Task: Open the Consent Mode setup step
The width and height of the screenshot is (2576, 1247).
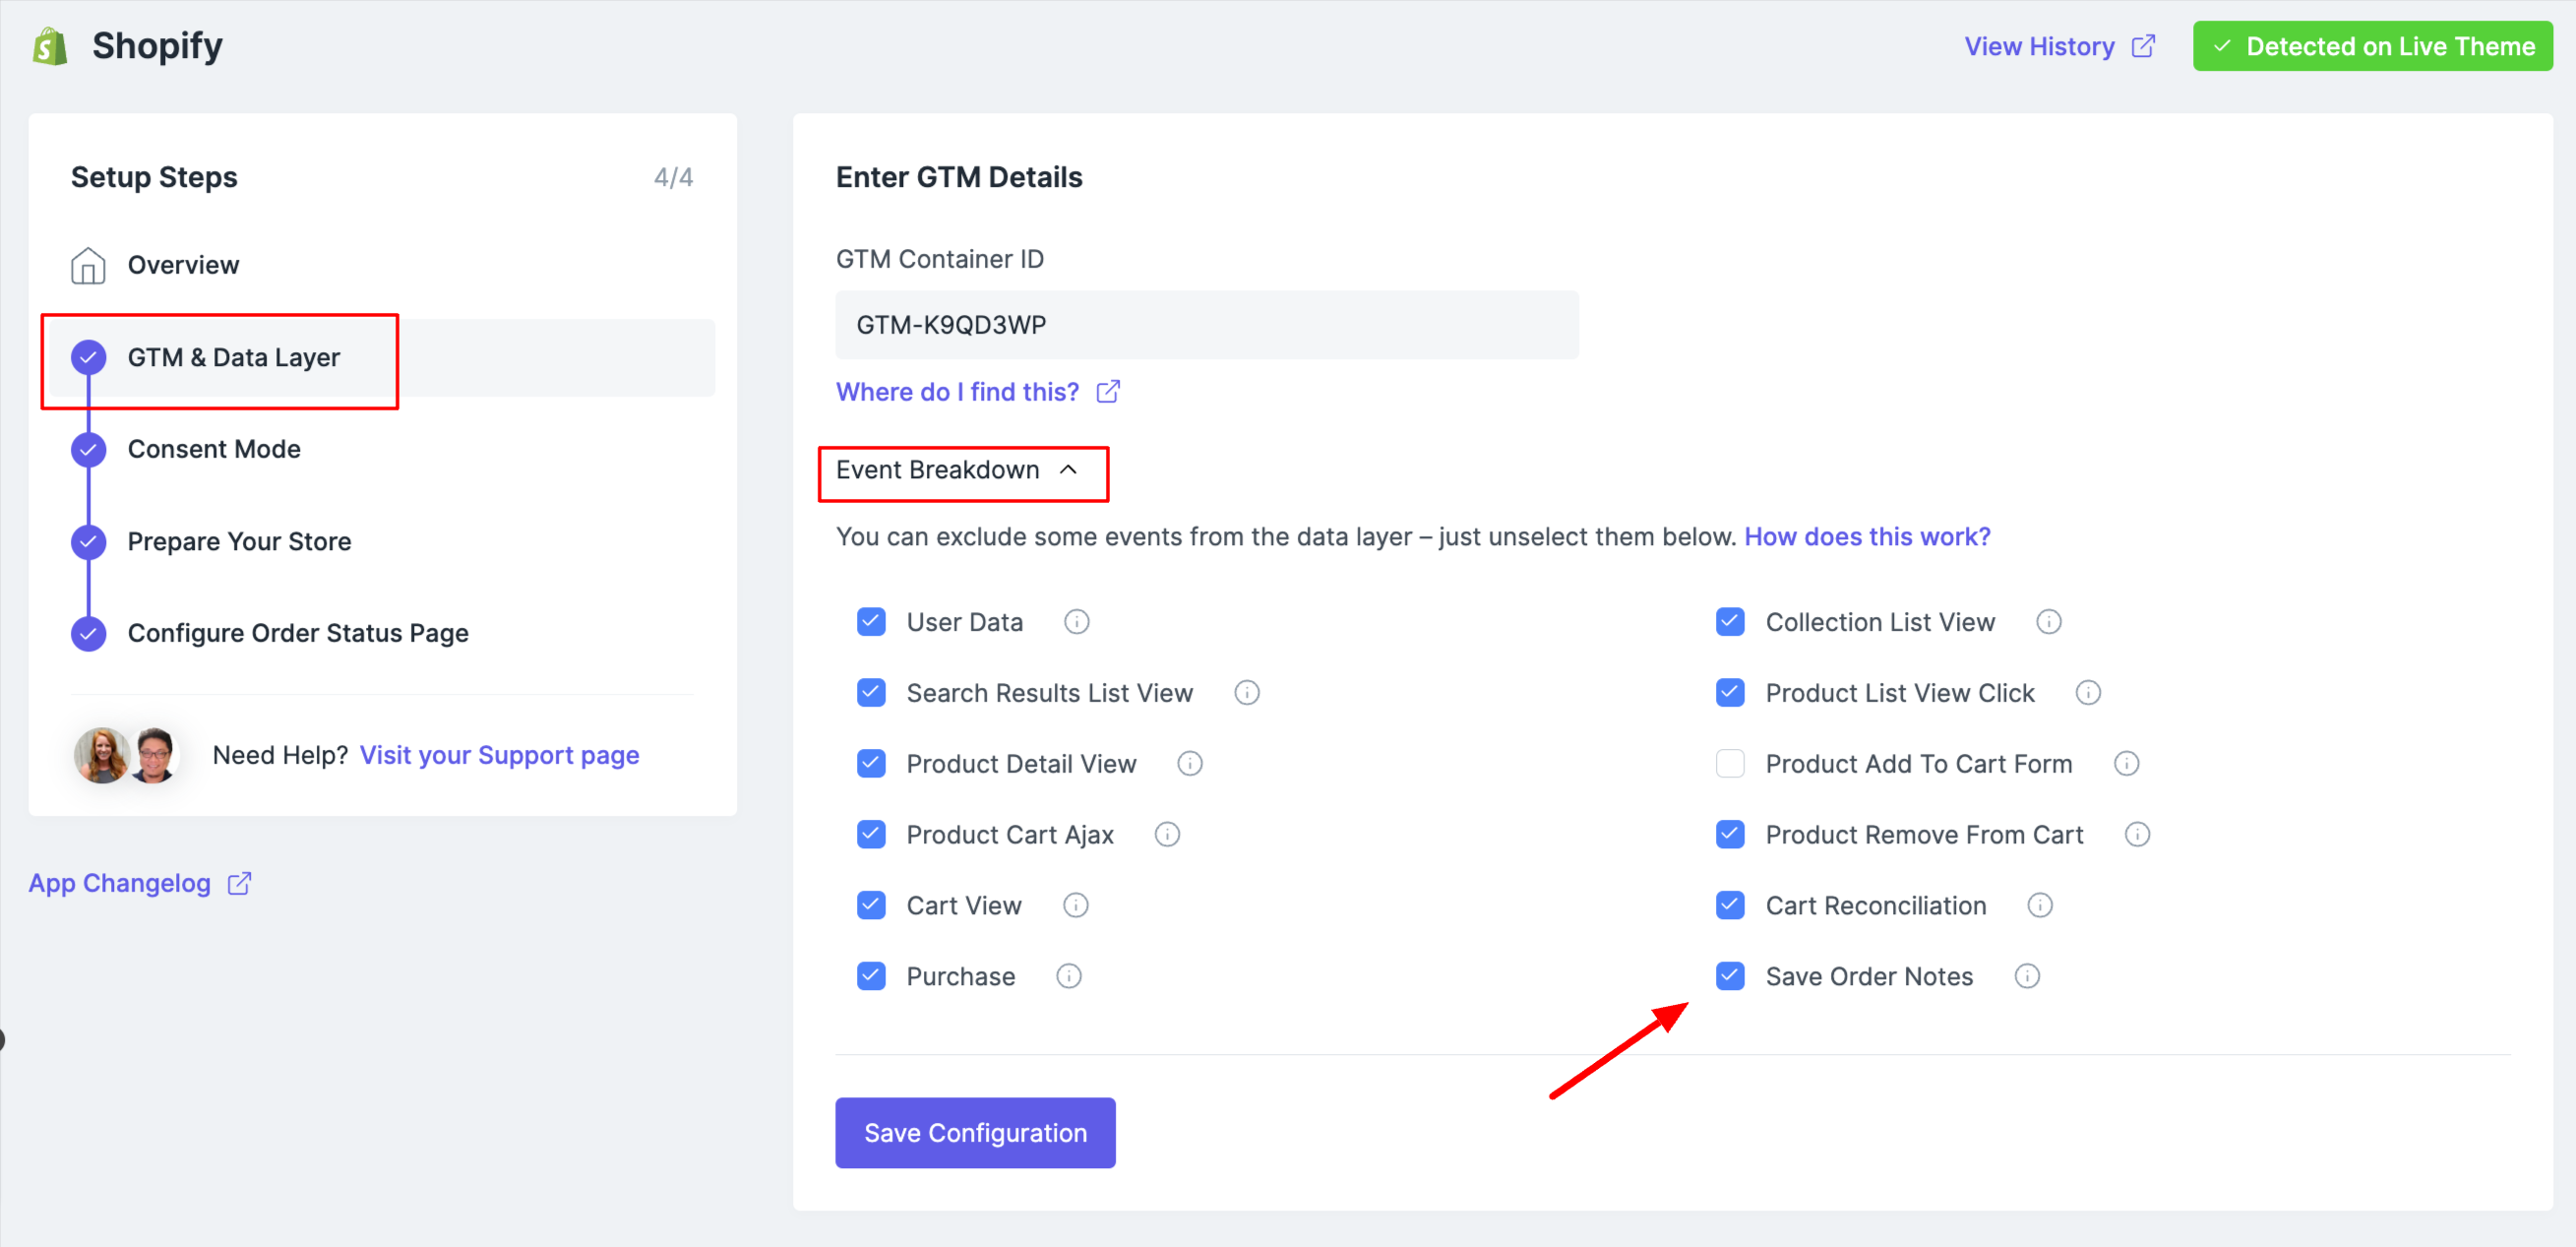Action: 214,449
